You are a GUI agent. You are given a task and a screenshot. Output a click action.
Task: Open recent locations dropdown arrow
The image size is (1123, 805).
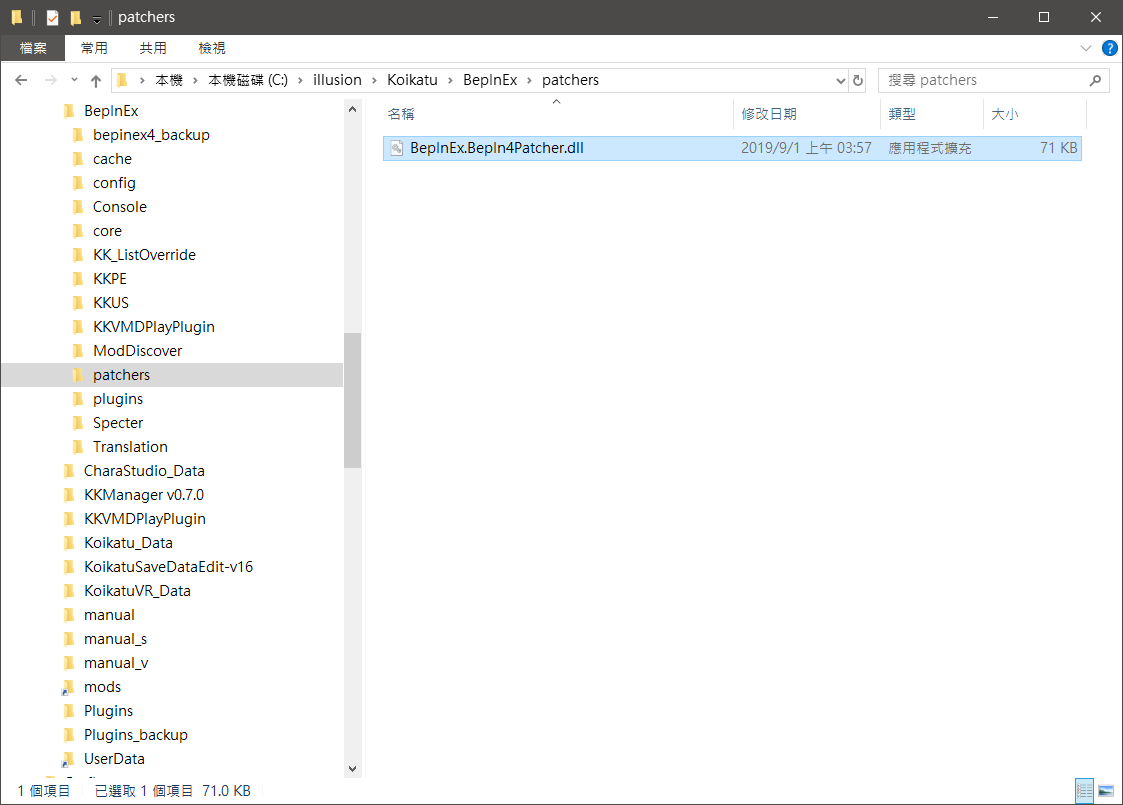pyautogui.click(x=72, y=80)
